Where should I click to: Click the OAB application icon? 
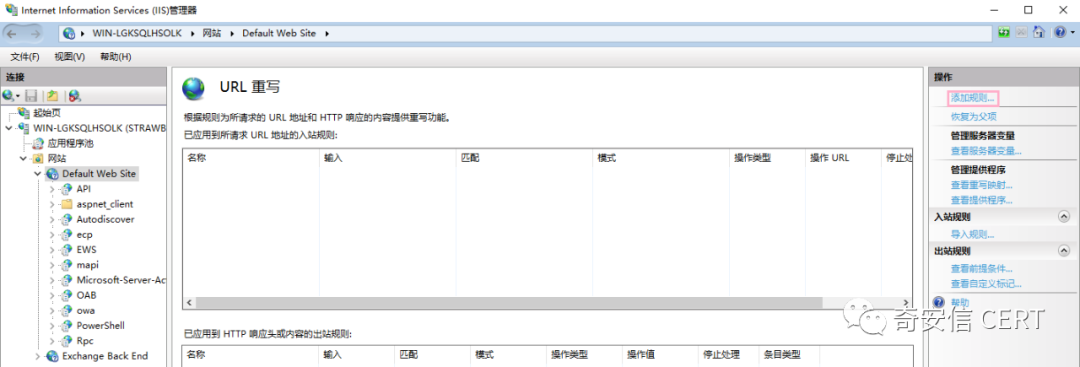(66, 295)
